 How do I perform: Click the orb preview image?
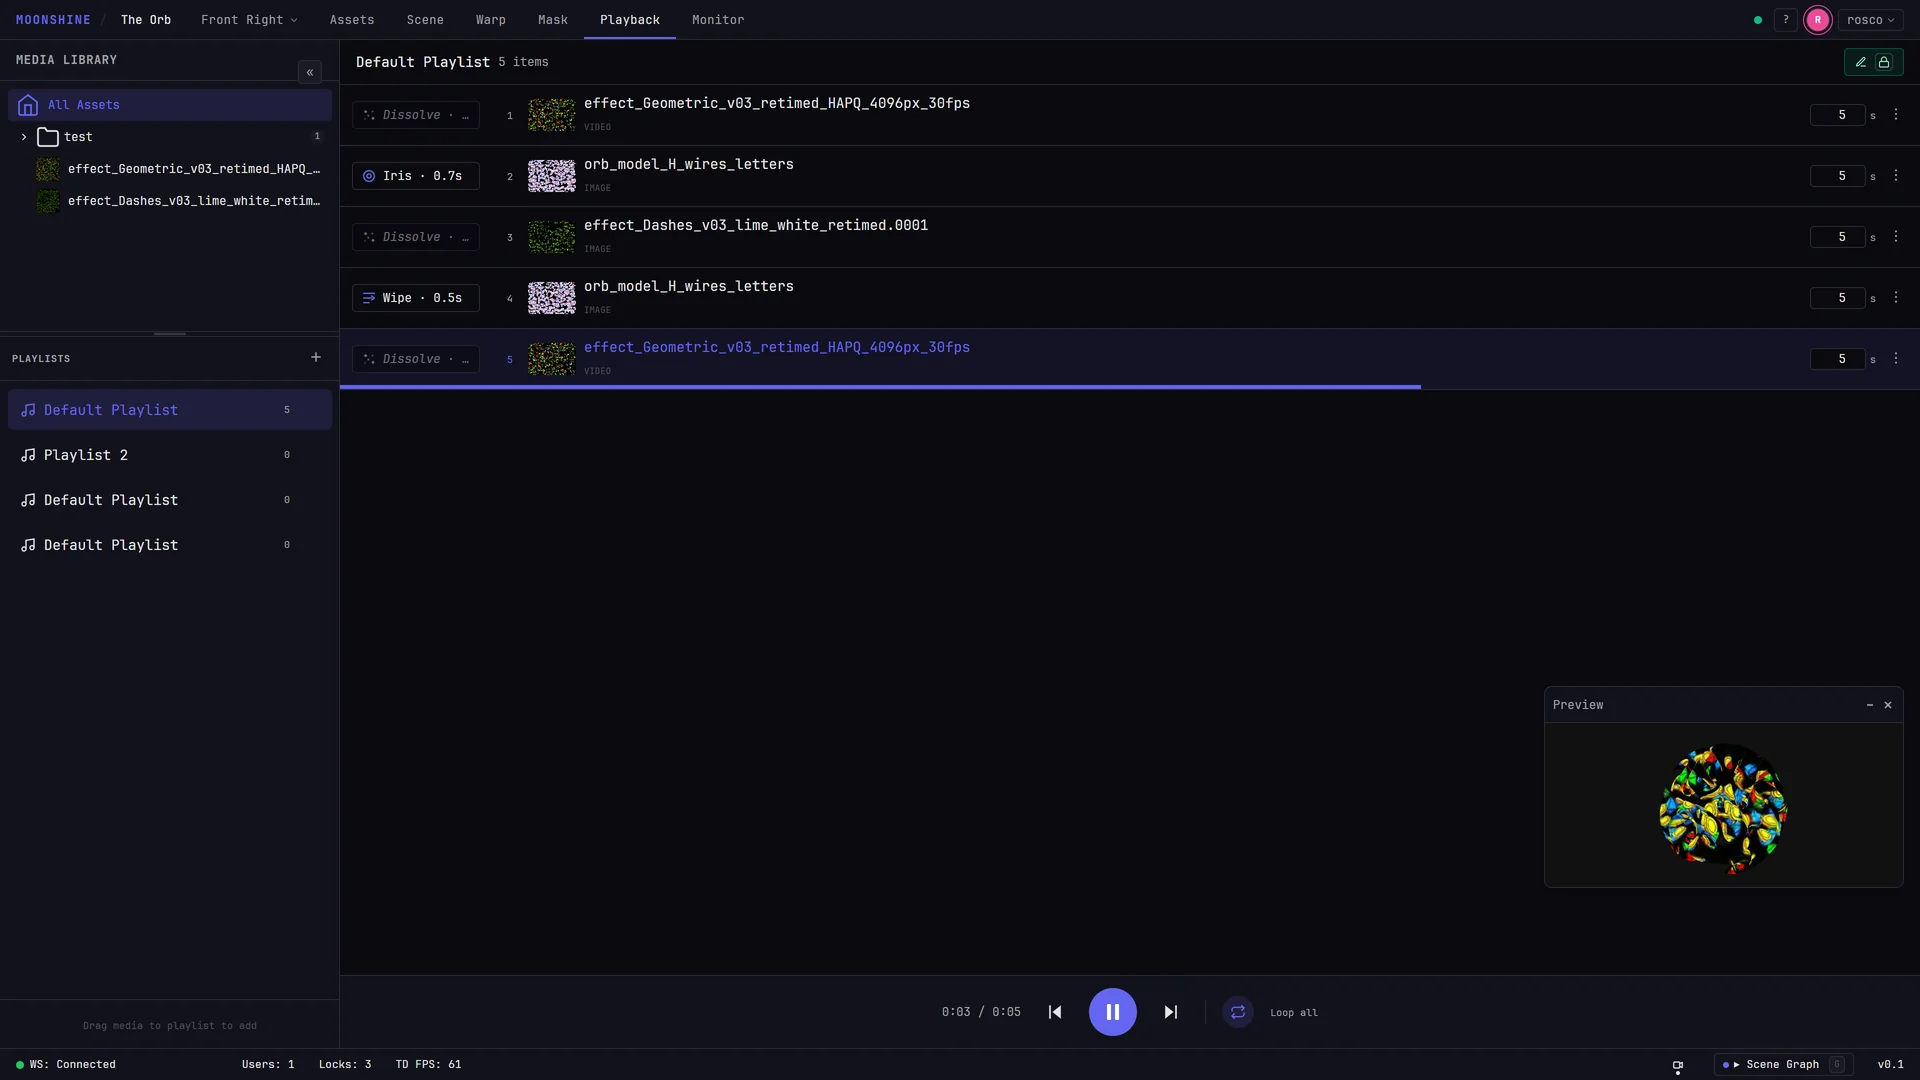(x=1723, y=808)
